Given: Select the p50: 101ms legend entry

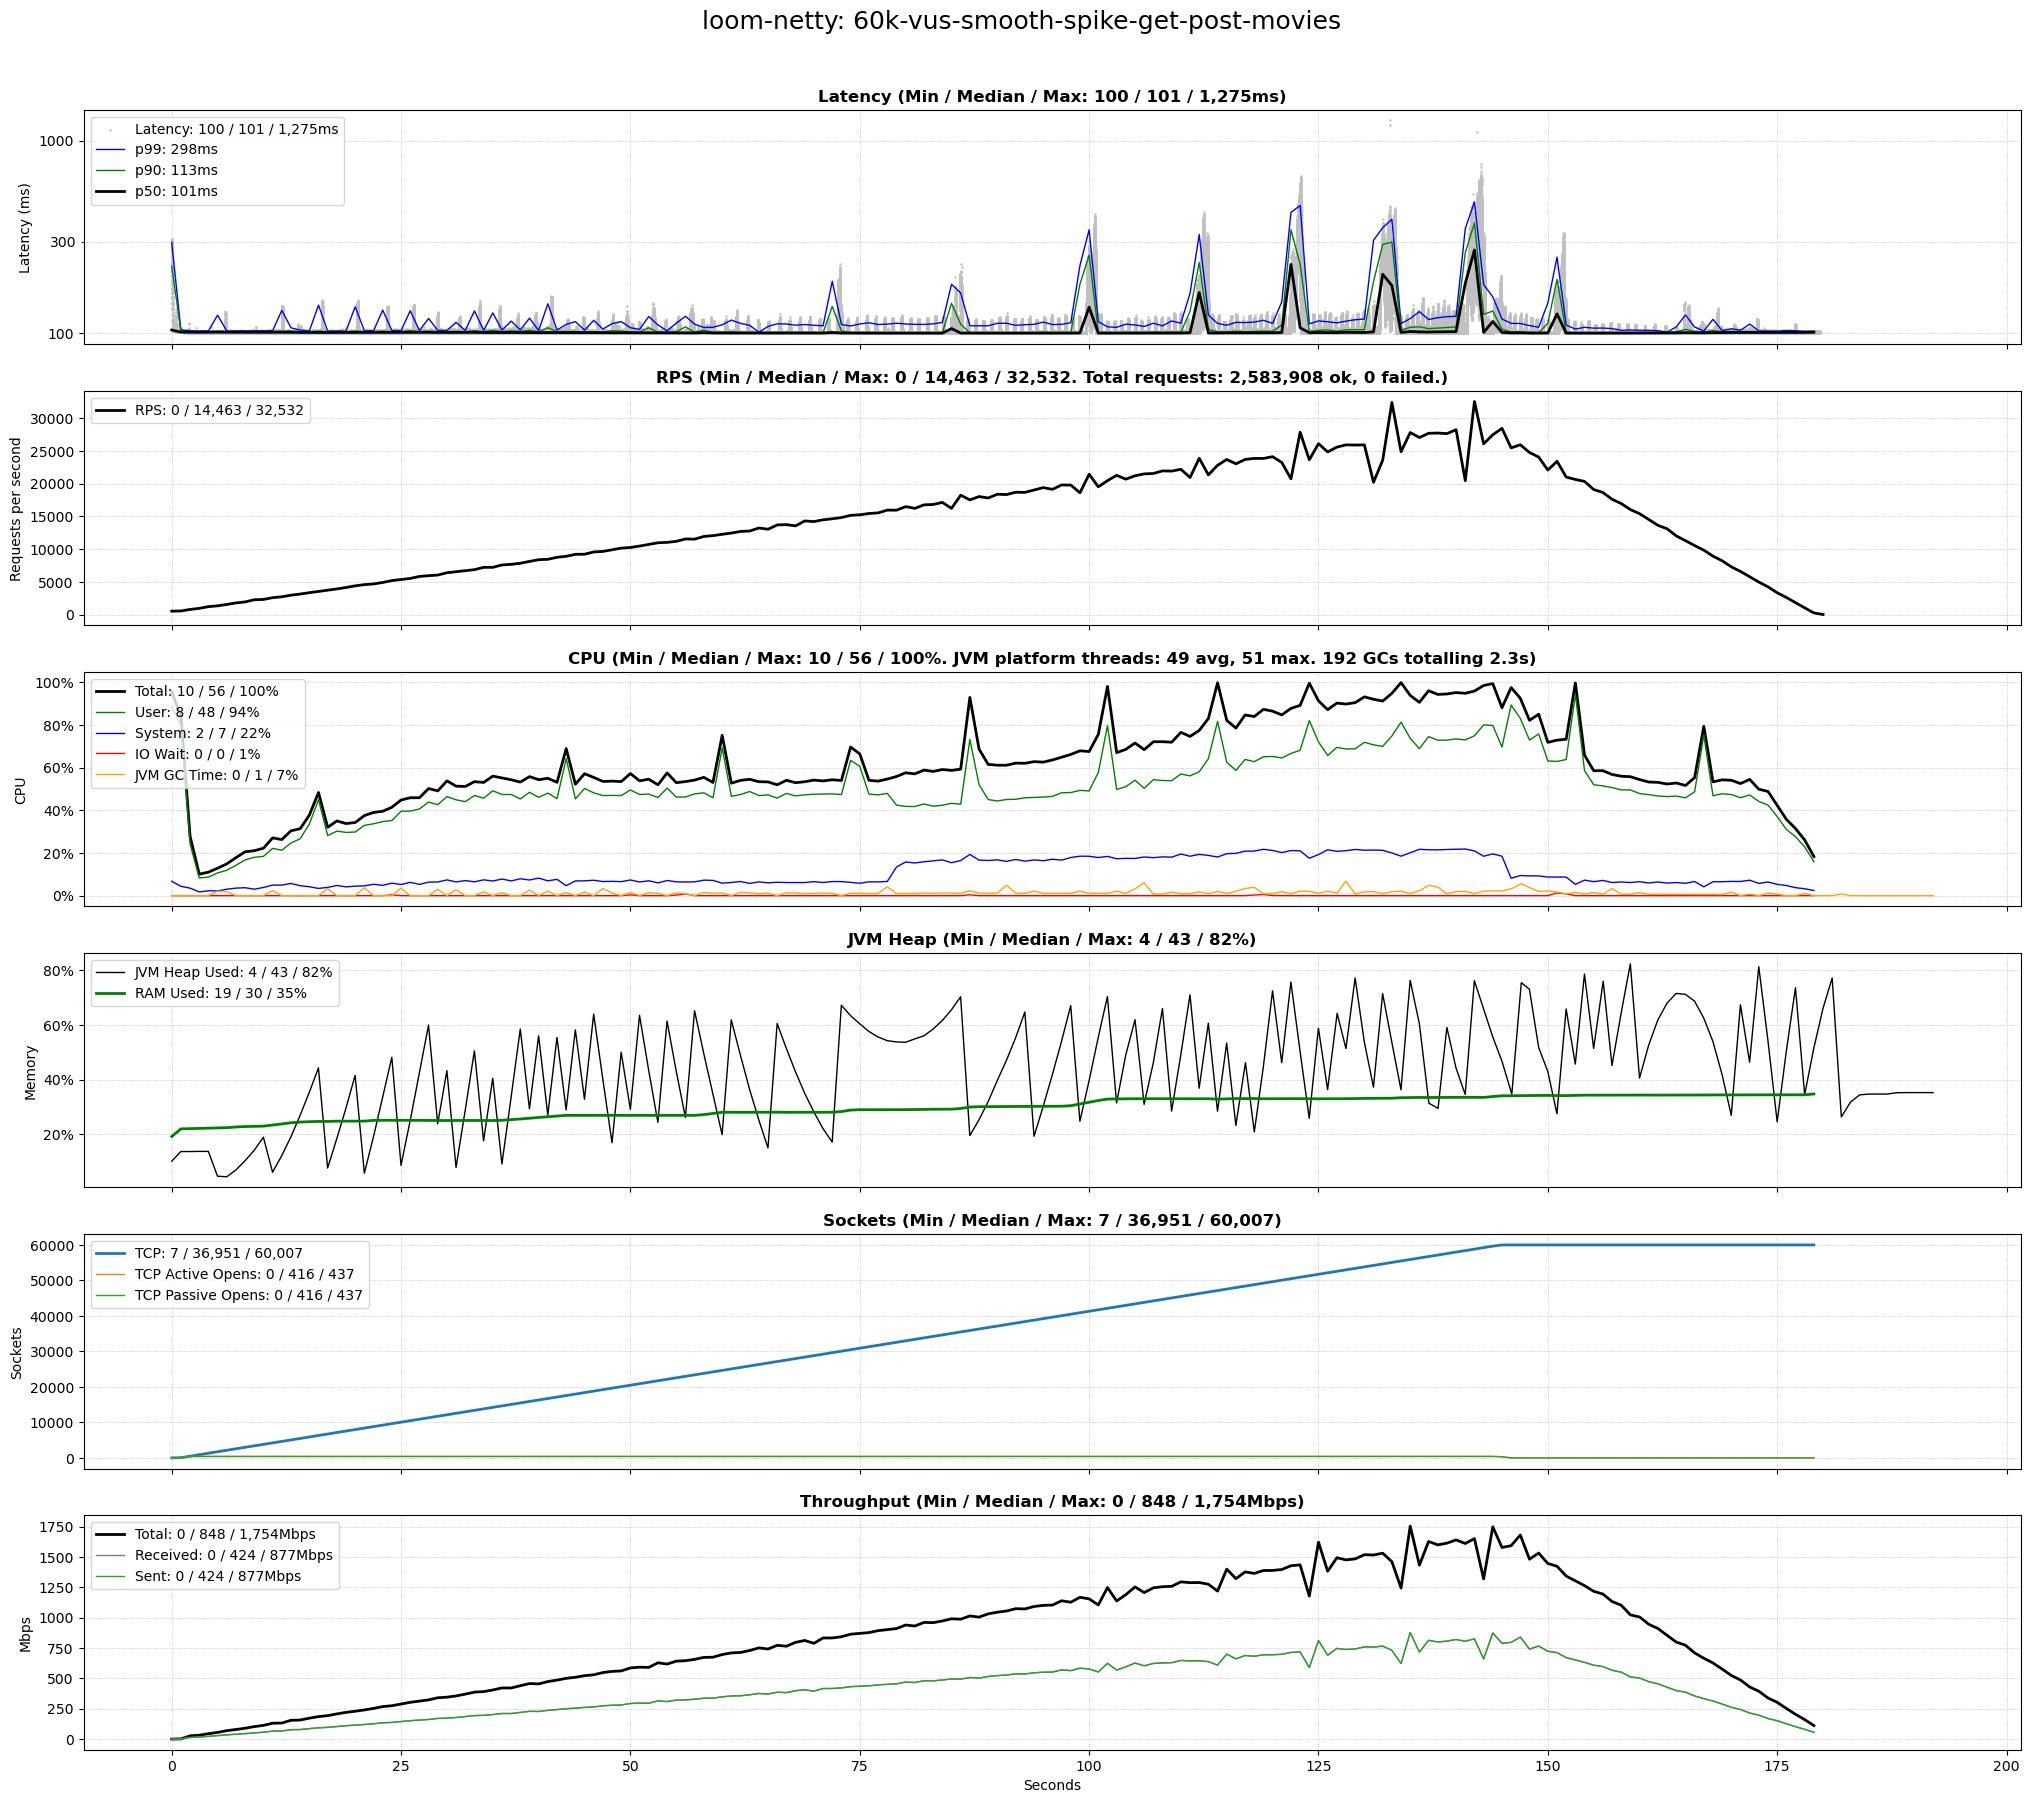Looking at the screenshot, I should pyautogui.click(x=176, y=191).
